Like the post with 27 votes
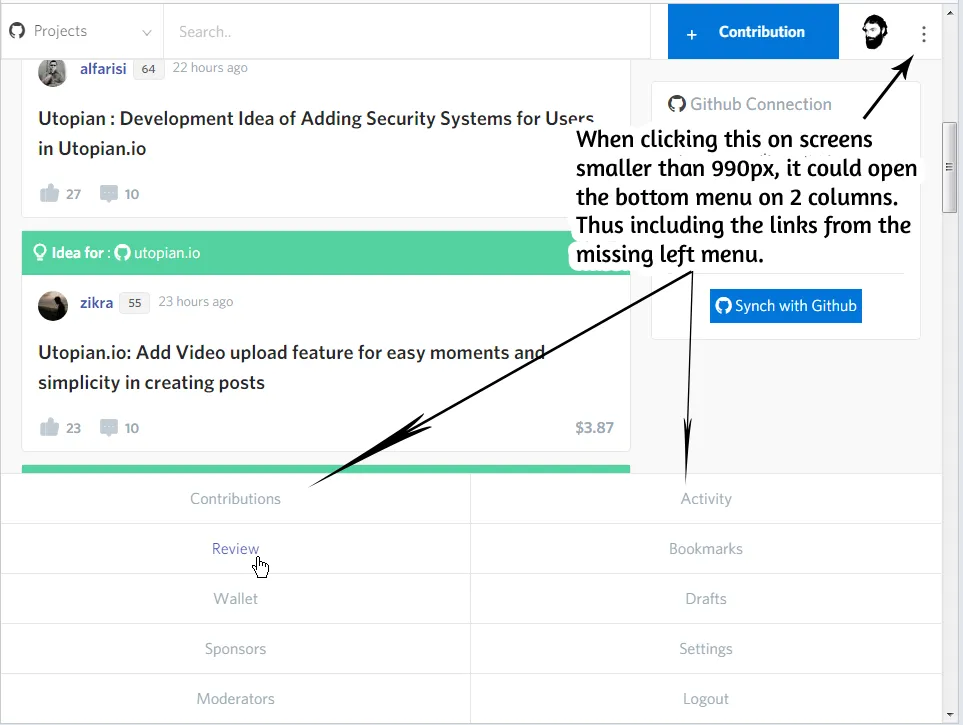Viewport: 963px width, 725px height. (49, 194)
